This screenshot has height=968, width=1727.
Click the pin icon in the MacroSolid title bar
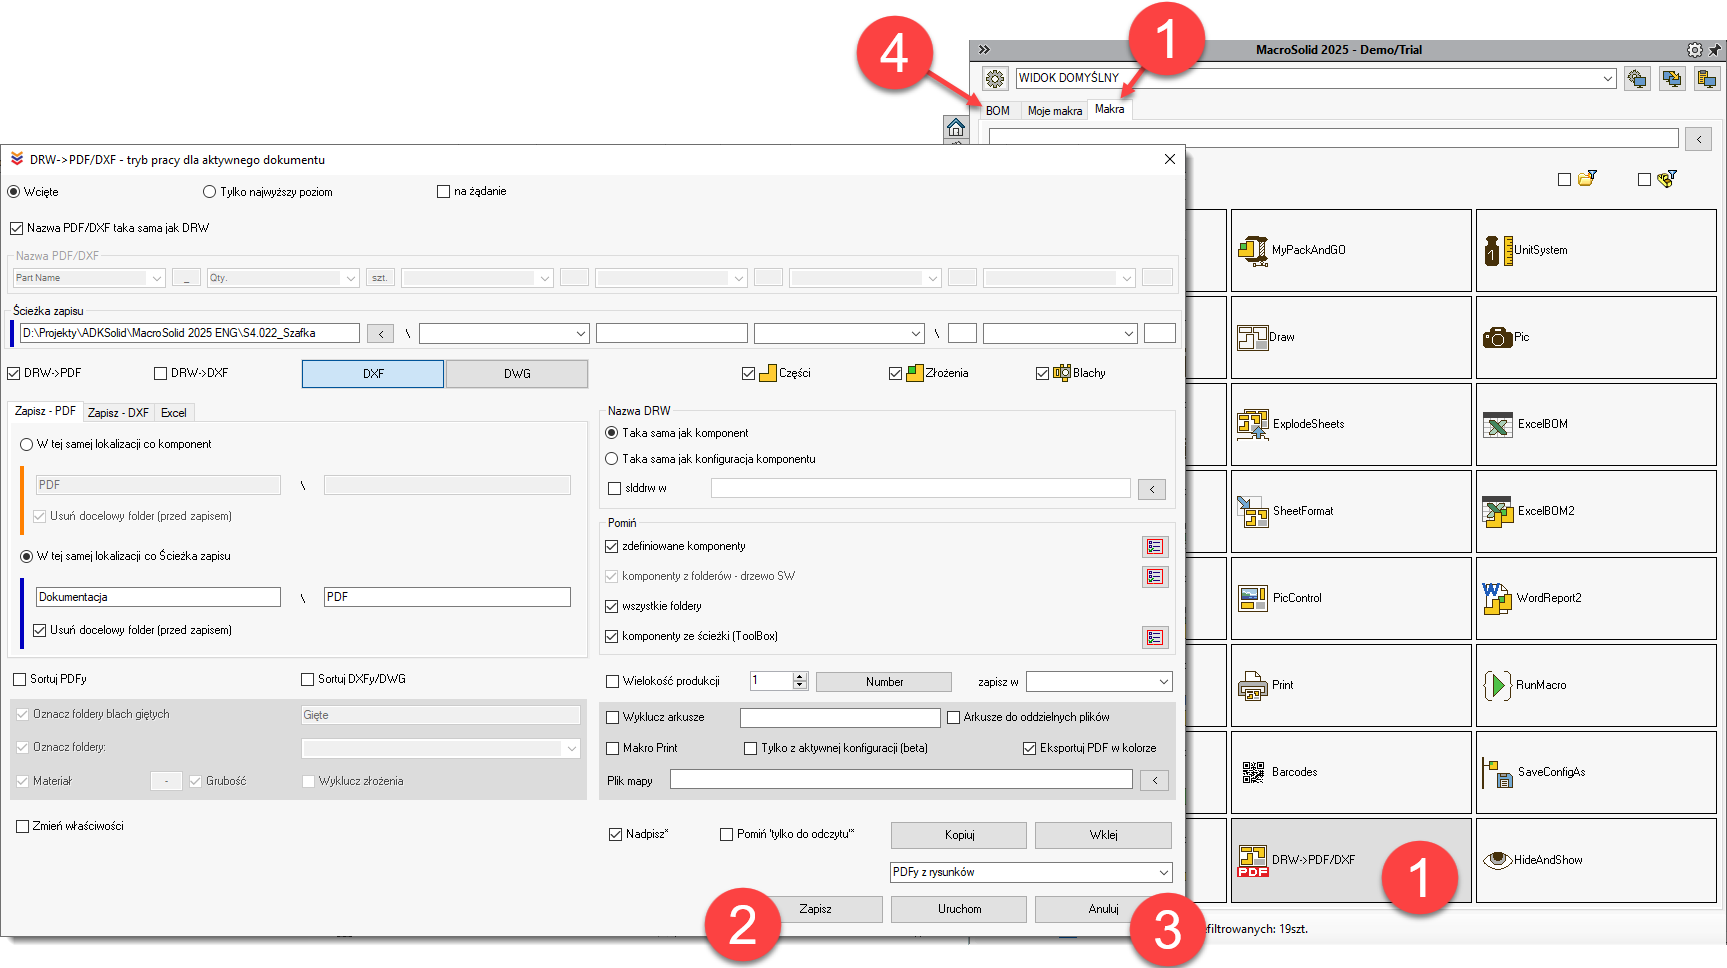coord(1715,49)
